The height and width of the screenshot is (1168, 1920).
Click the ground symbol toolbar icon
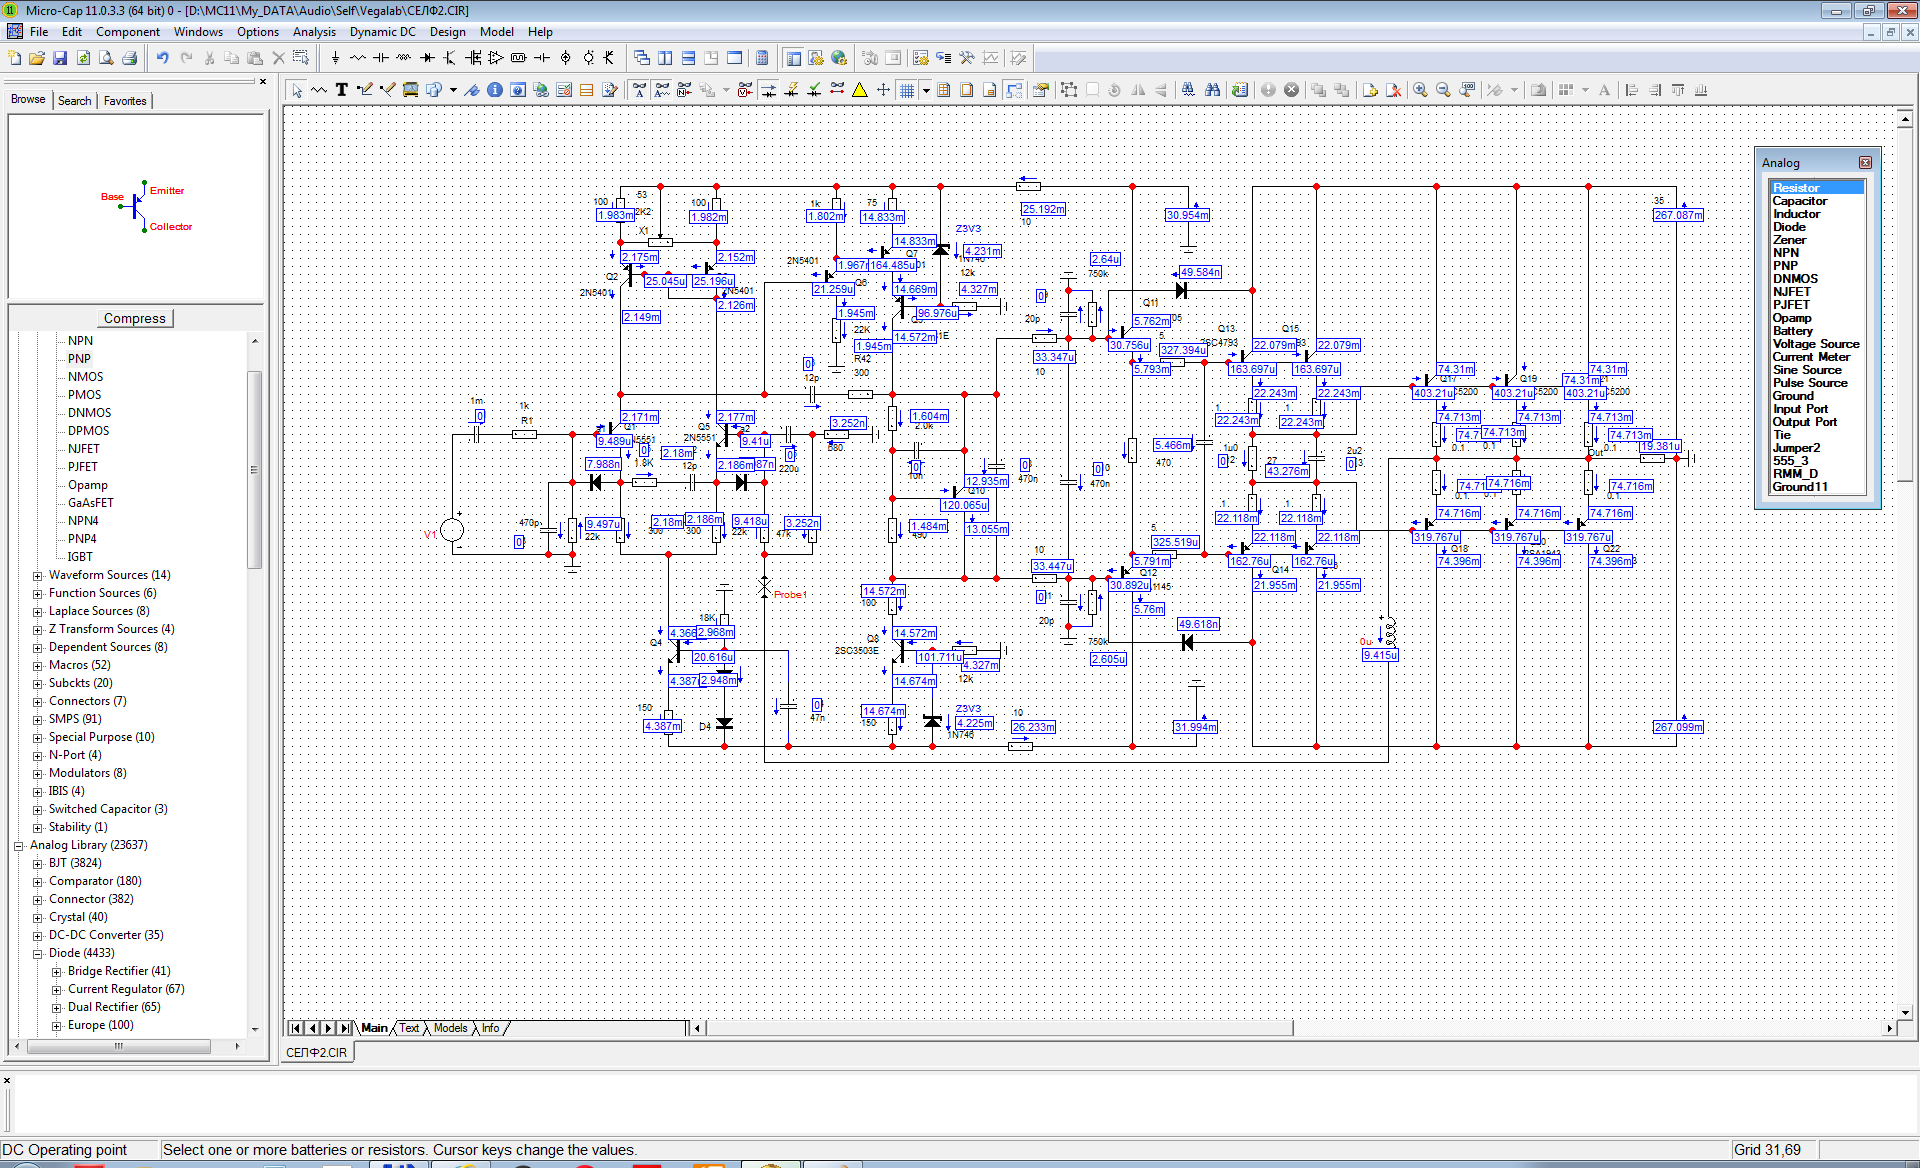click(335, 58)
